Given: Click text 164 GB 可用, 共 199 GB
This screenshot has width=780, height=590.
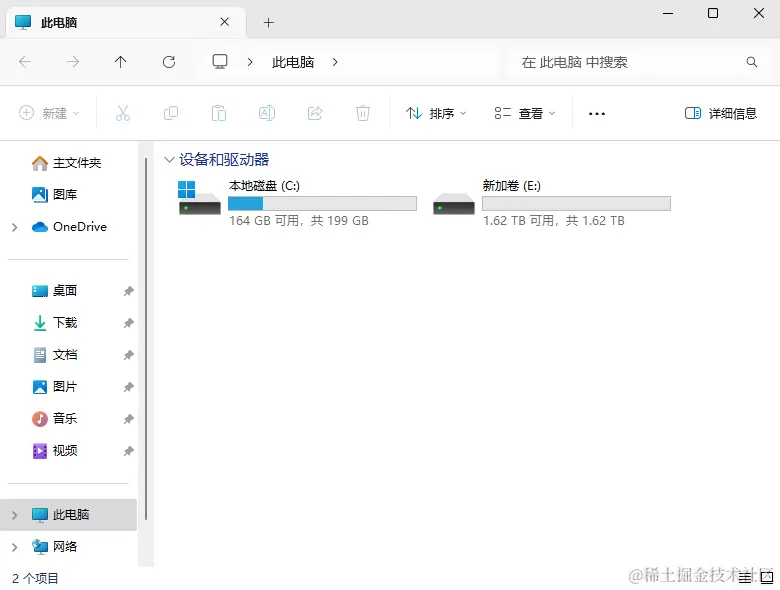Looking at the screenshot, I should click(x=299, y=220).
